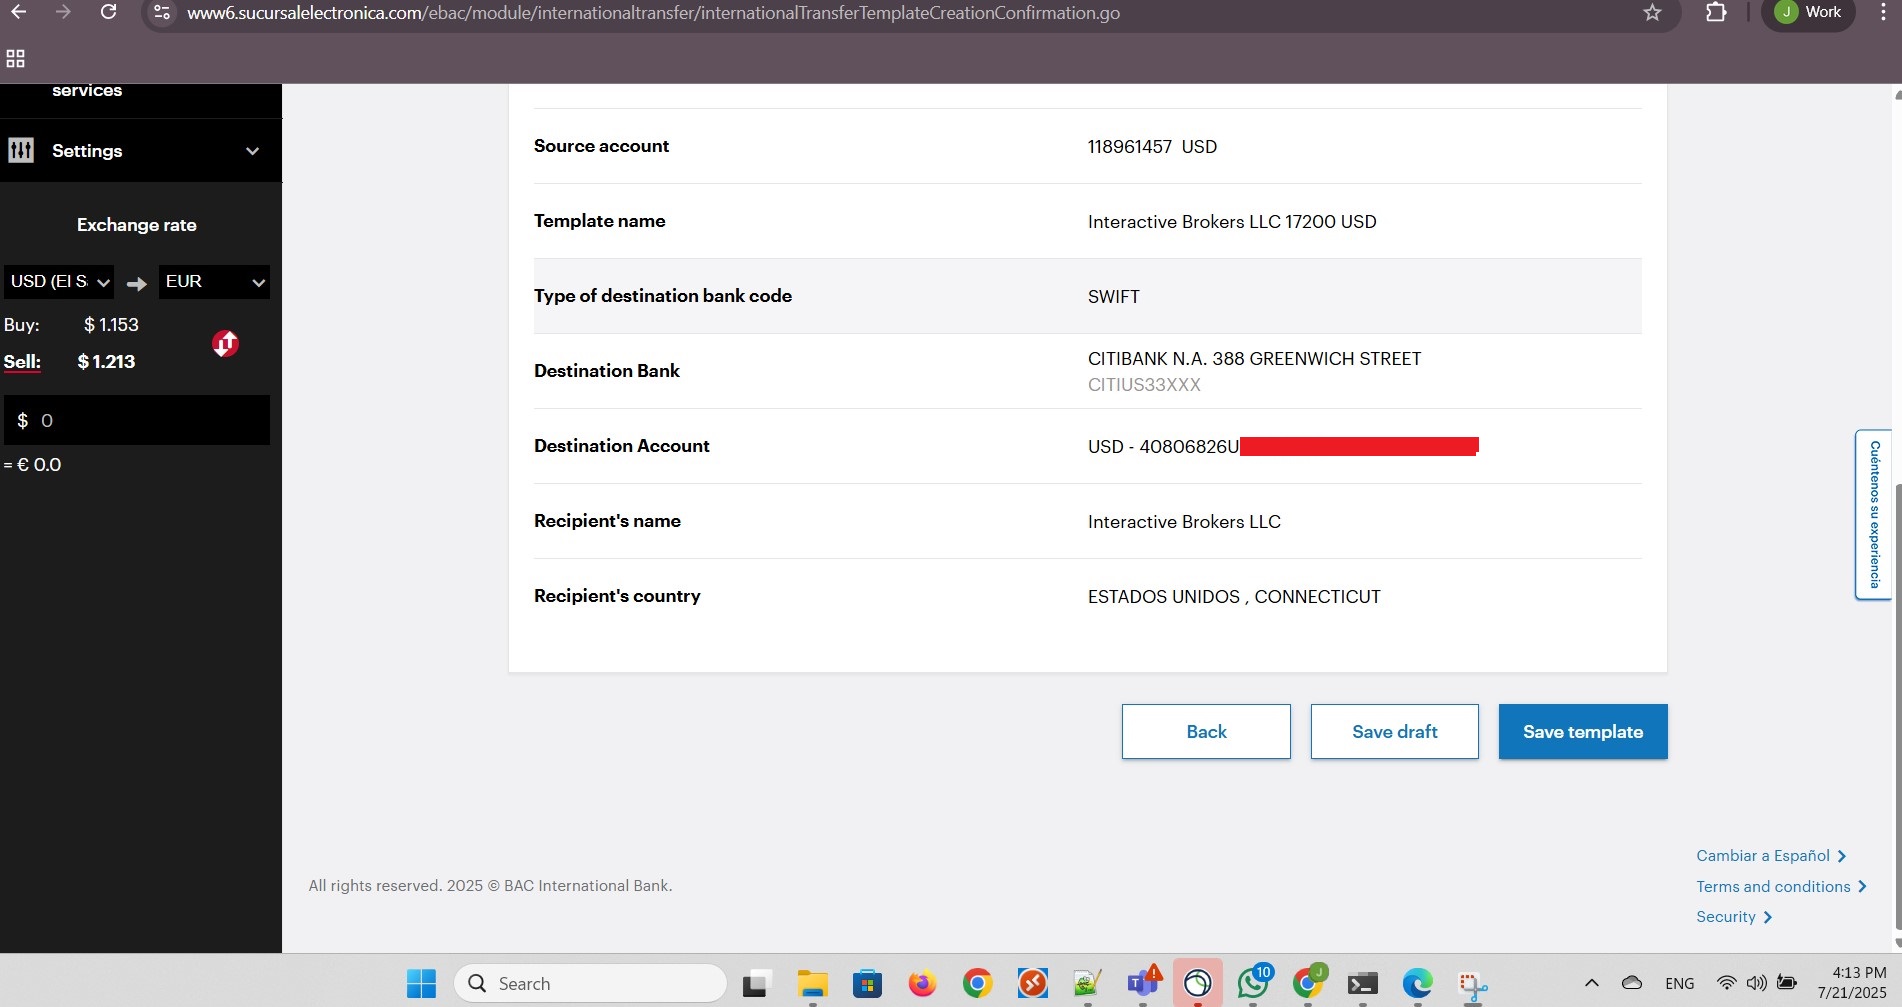Open Microsoft Store from the taskbar
The image size is (1902, 1007).
[x=867, y=984]
